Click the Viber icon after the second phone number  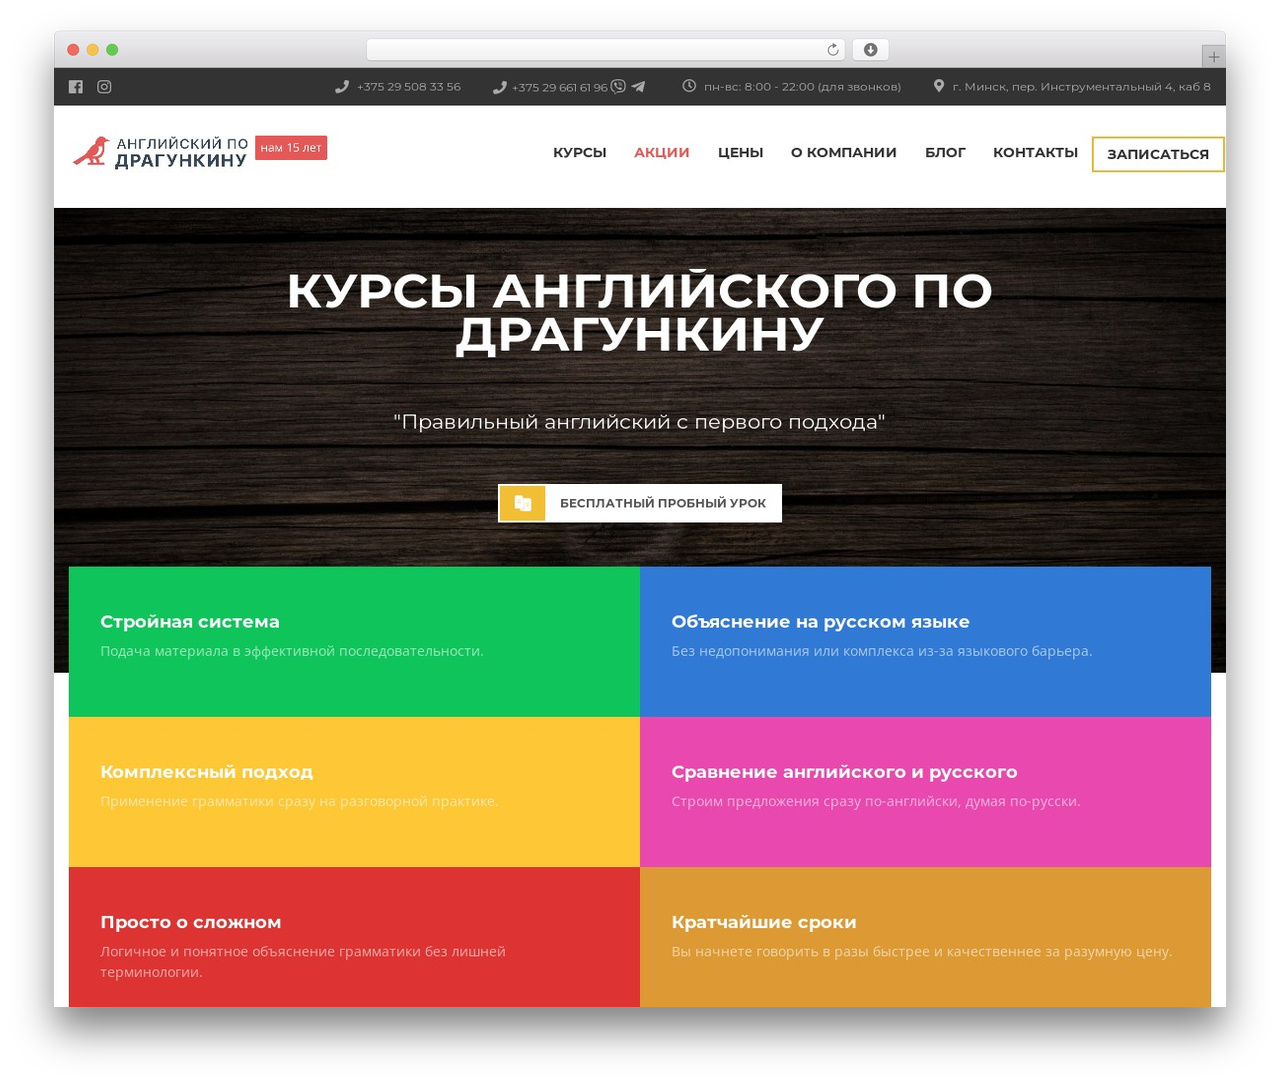pos(618,86)
